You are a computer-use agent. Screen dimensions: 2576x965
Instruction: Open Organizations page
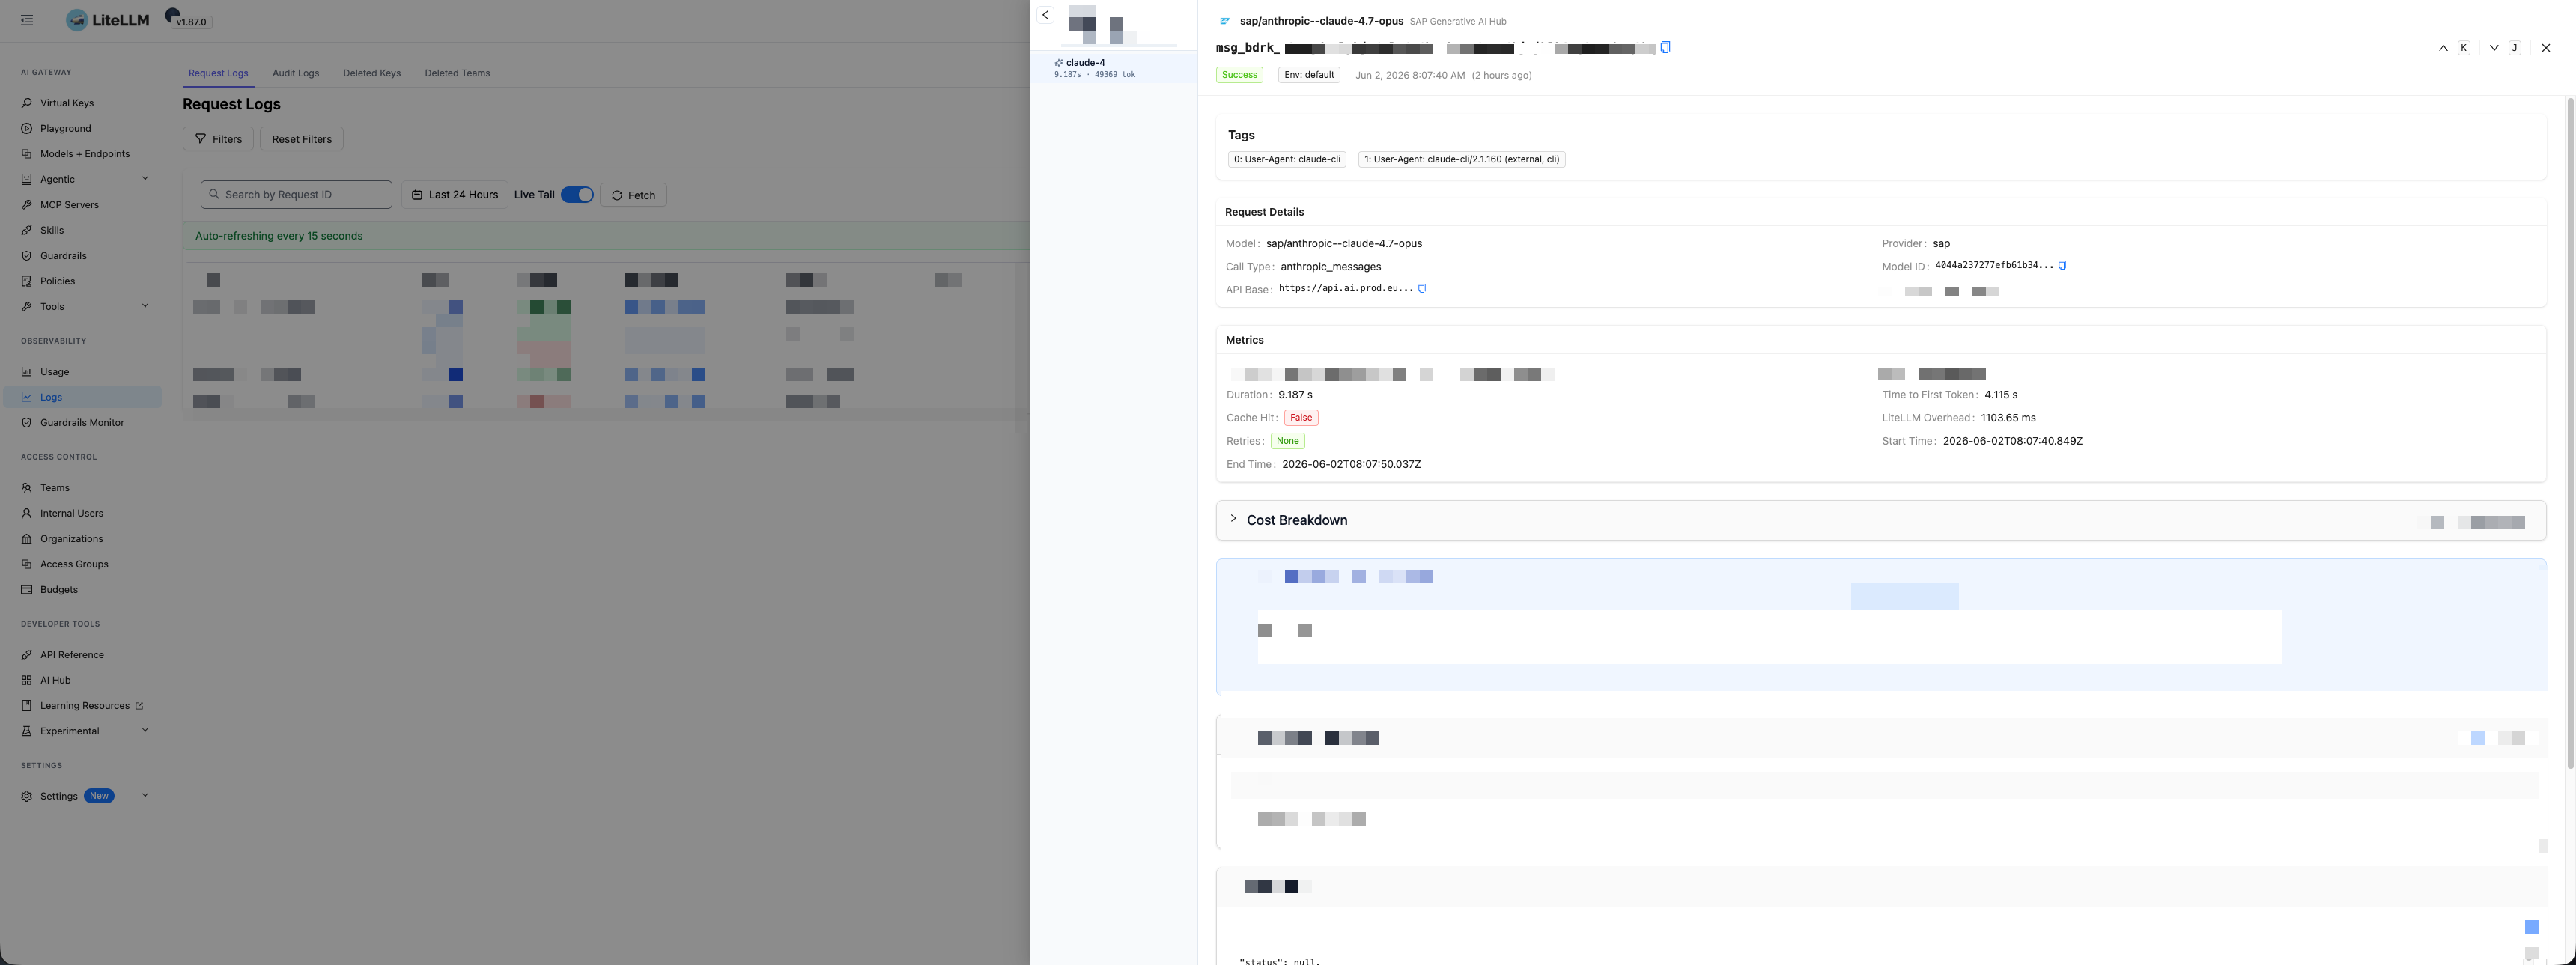[x=71, y=539]
